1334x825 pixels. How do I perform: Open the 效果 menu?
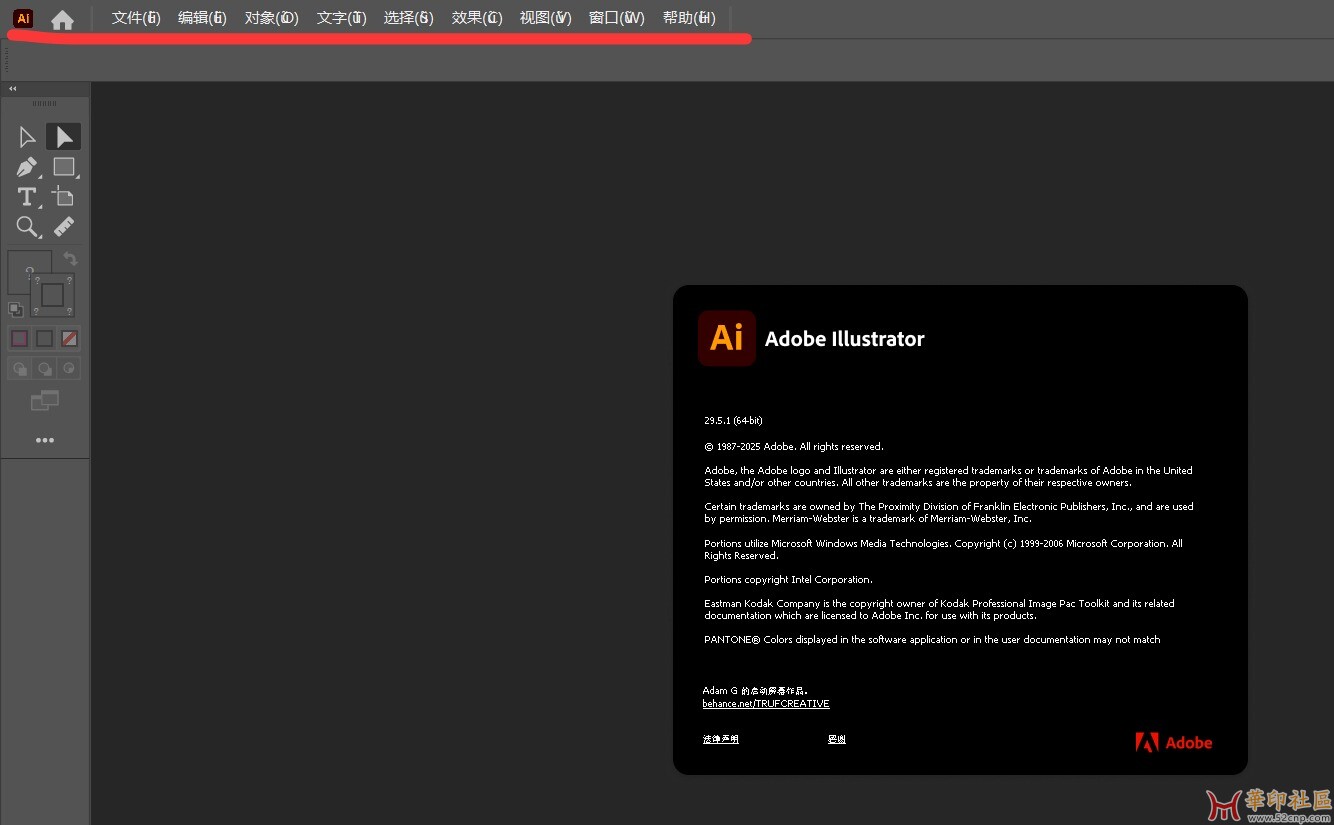(477, 18)
